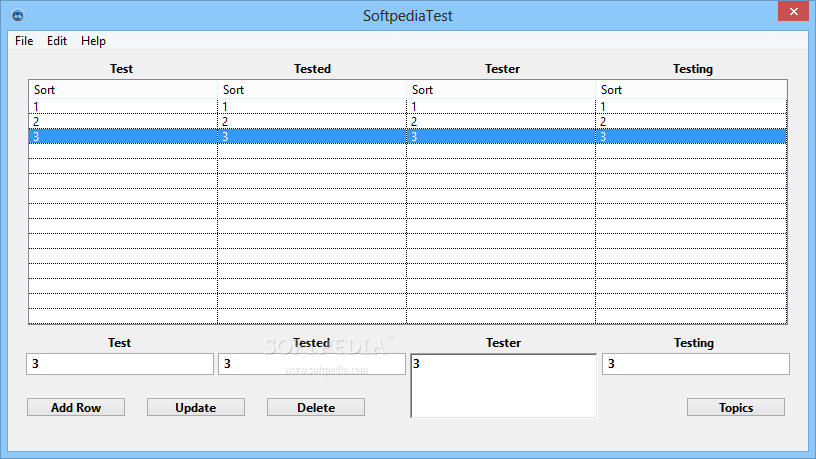The image size is (816, 459).
Task: Open the Edit menu
Action: click(x=57, y=41)
